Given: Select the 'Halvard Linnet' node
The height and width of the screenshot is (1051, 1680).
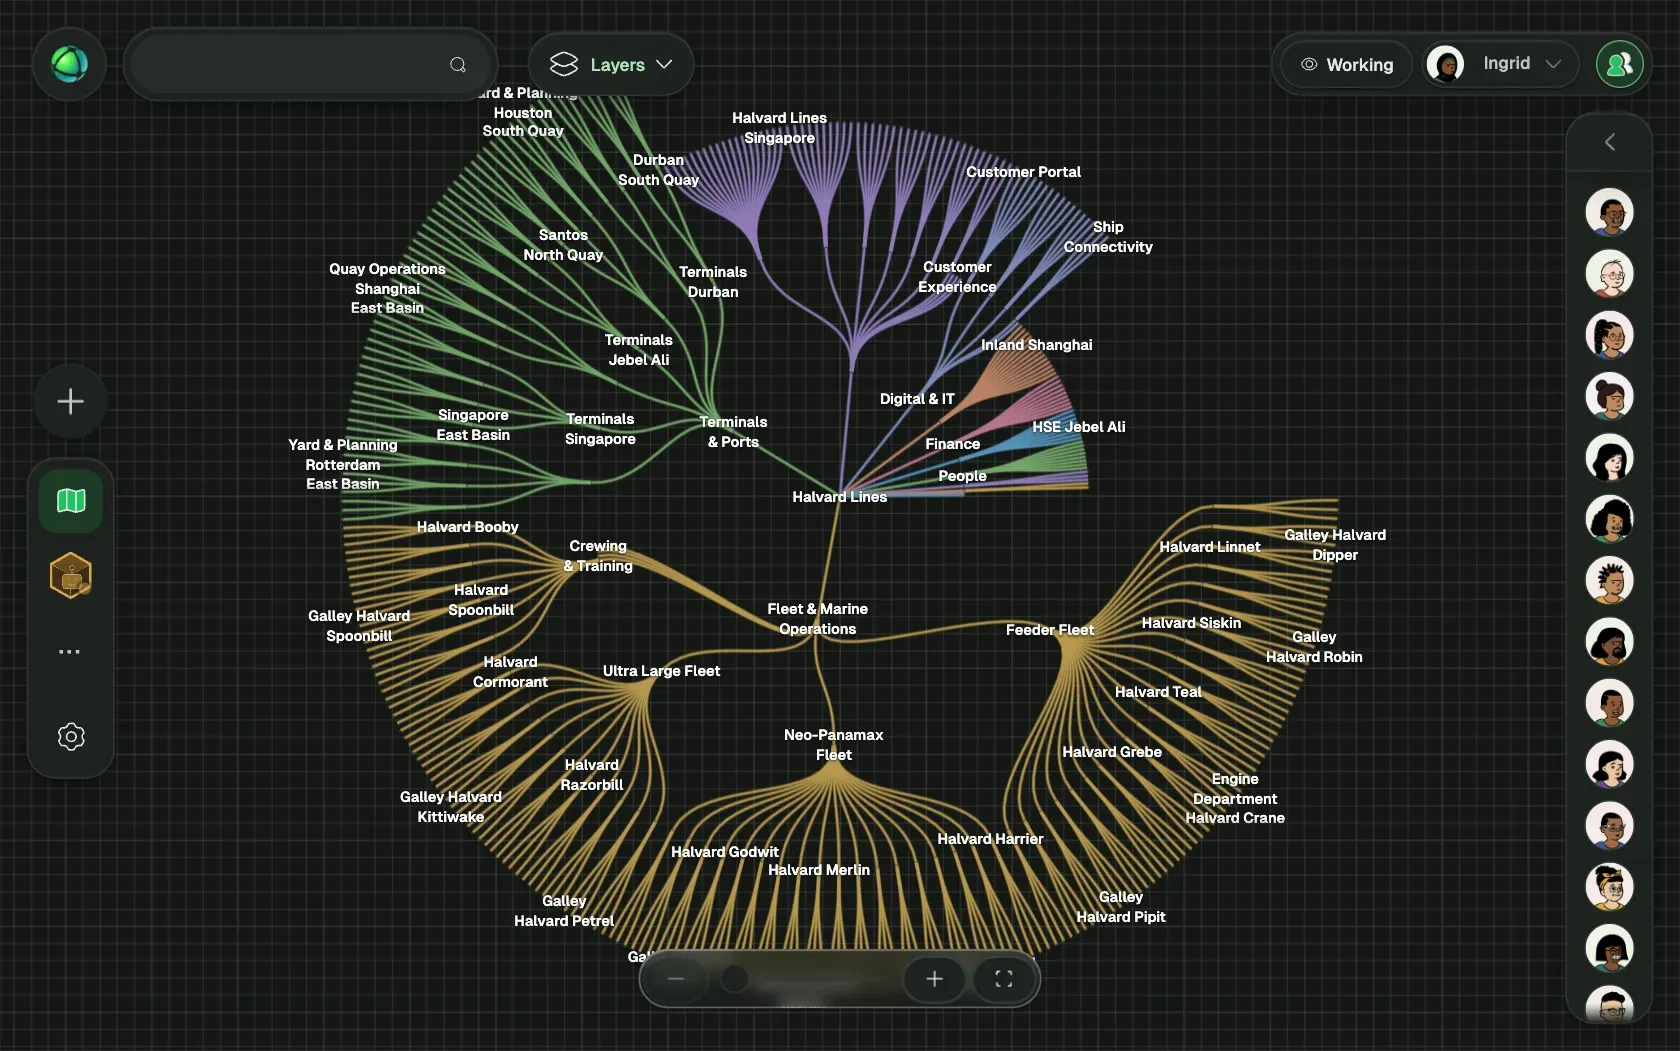Looking at the screenshot, I should click(x=1210, y=547).
